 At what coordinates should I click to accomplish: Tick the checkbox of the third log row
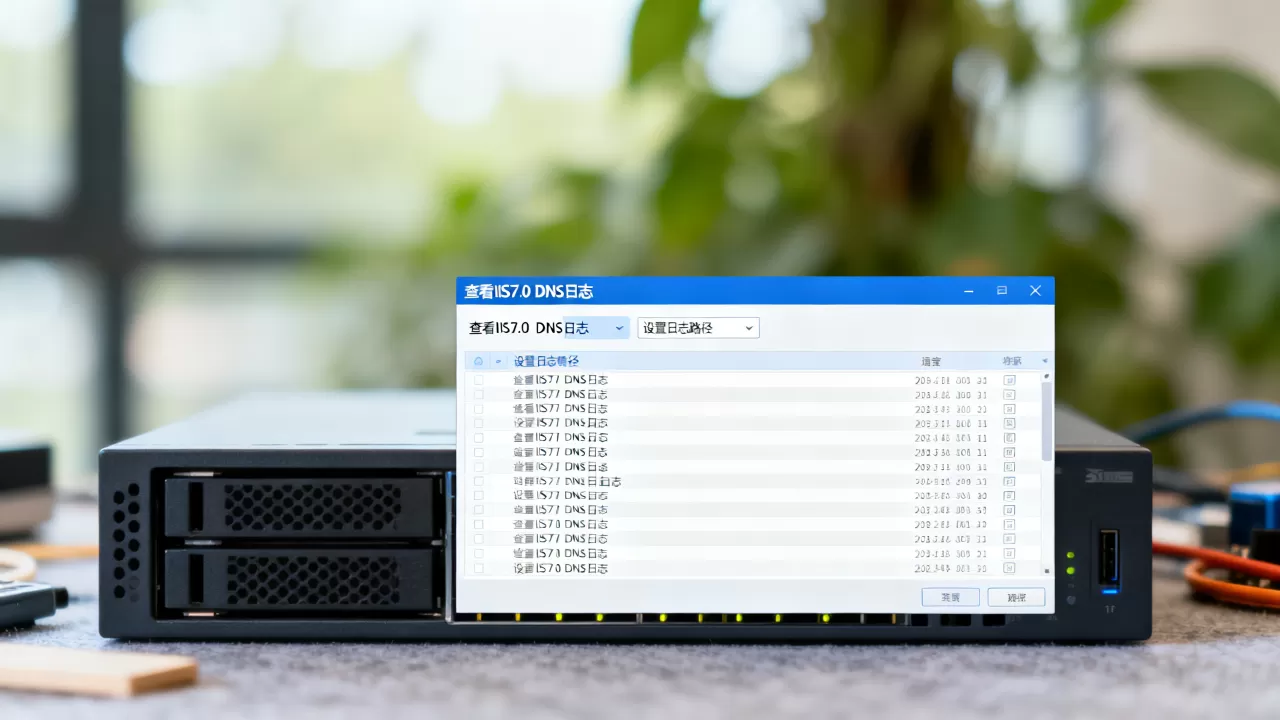pos(478,409)
